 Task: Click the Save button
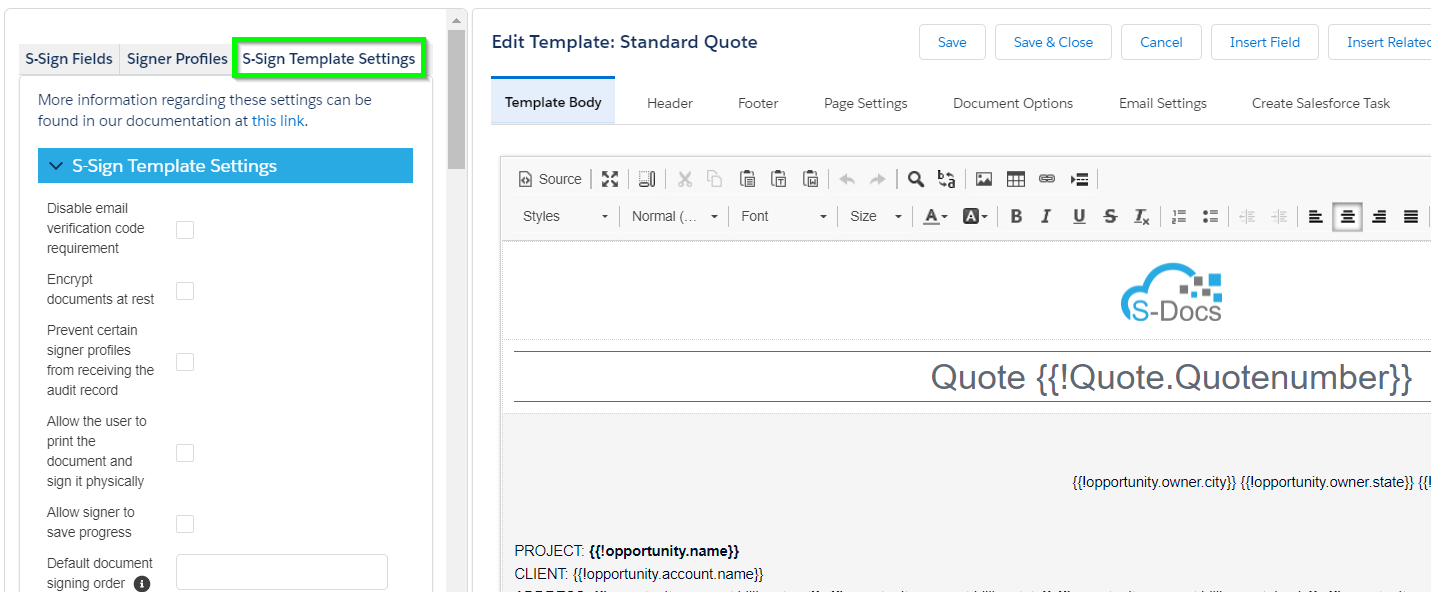[x=952, y=42]
